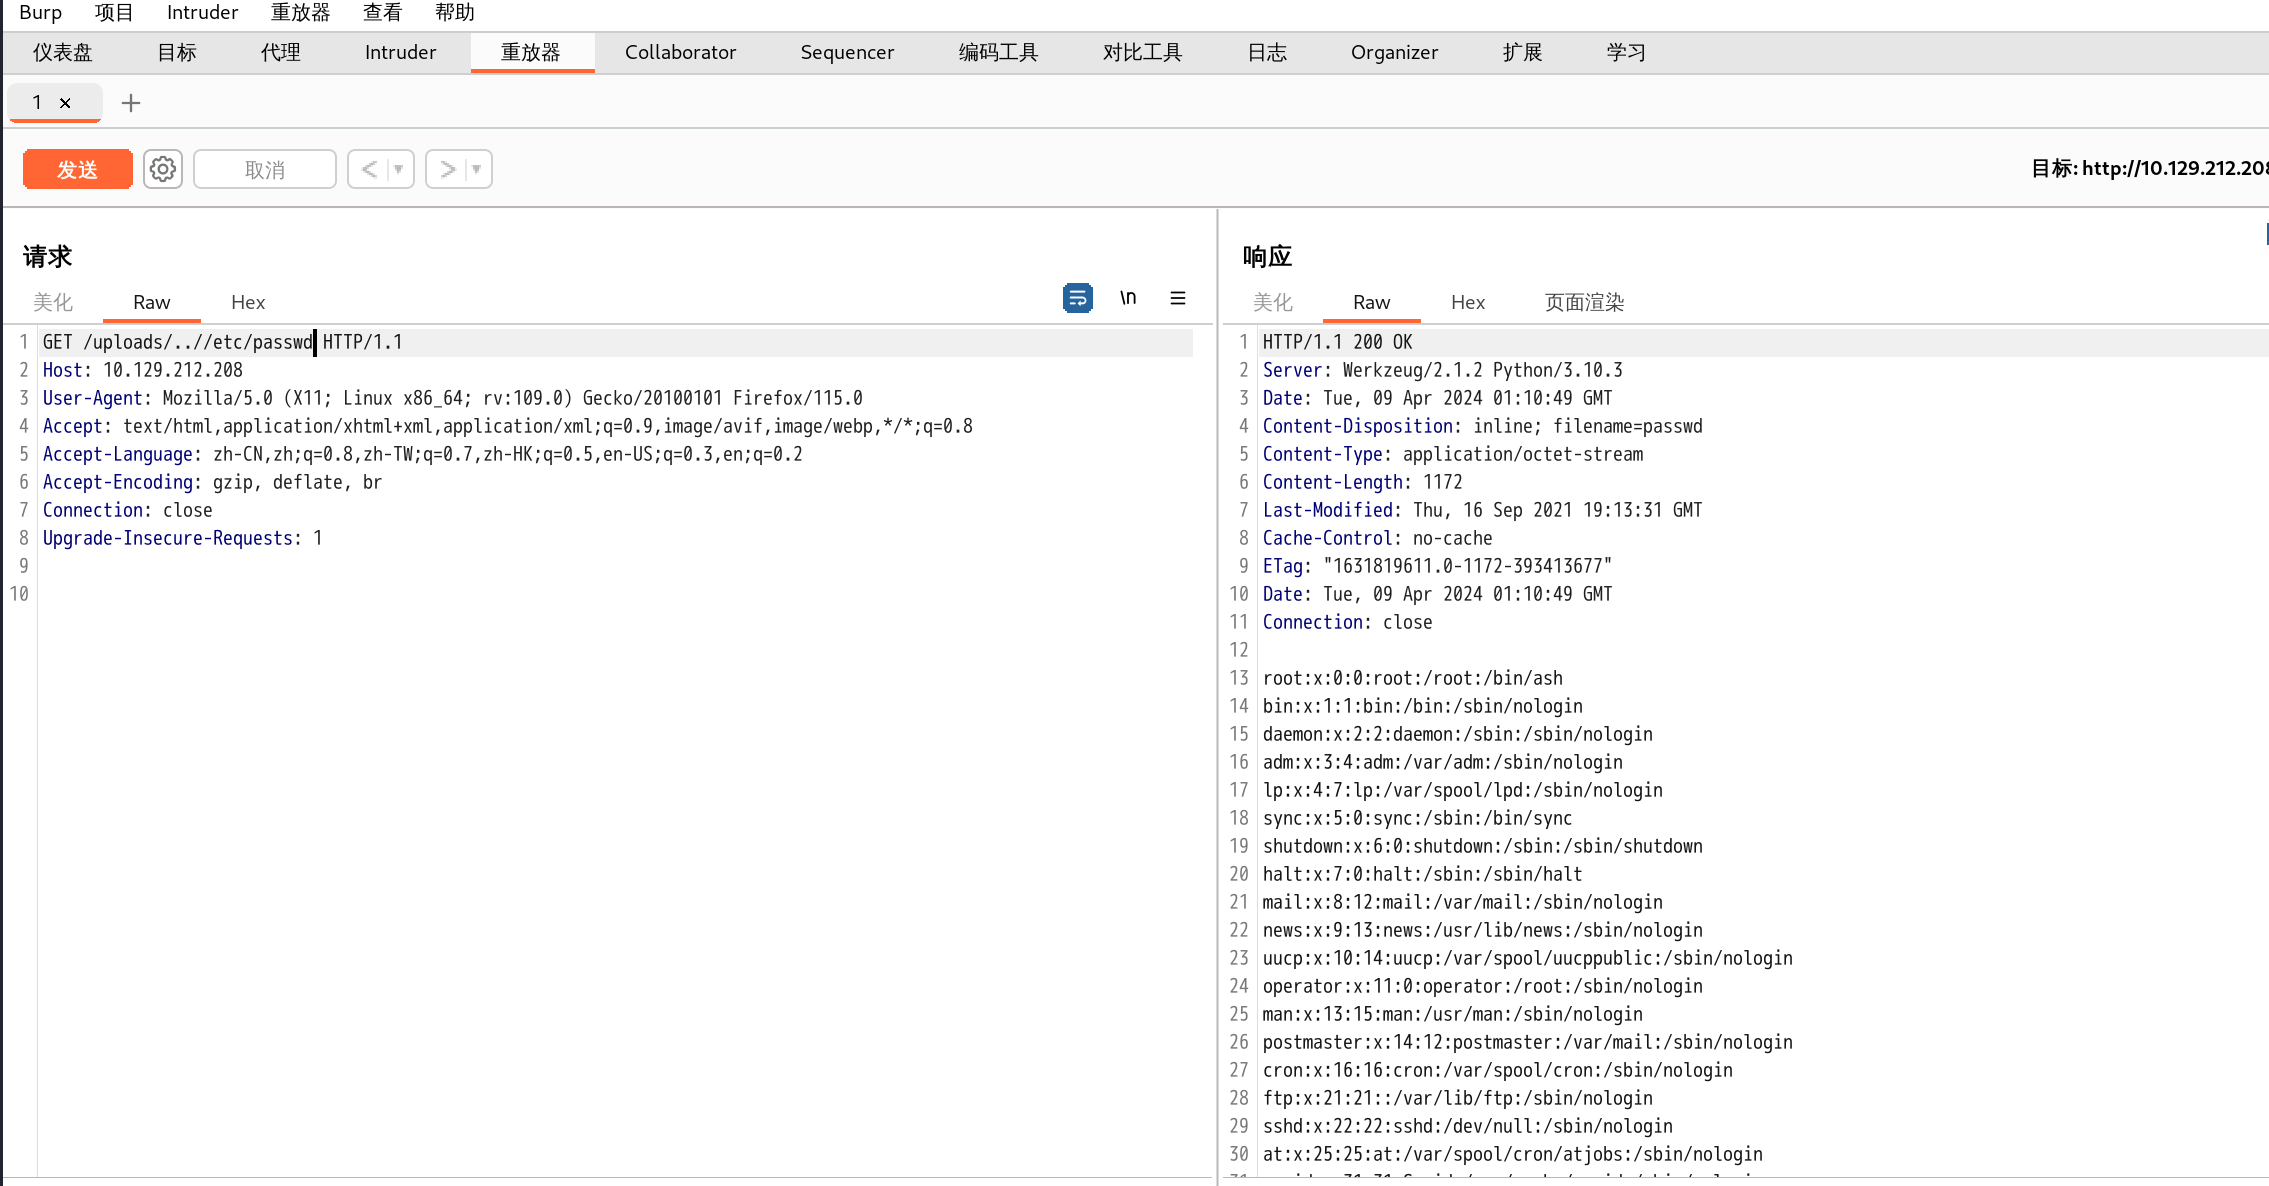This screenshot has width=2269, height=1186.
Task: Add a new Repeater tab
Action: tap(130, 103)
